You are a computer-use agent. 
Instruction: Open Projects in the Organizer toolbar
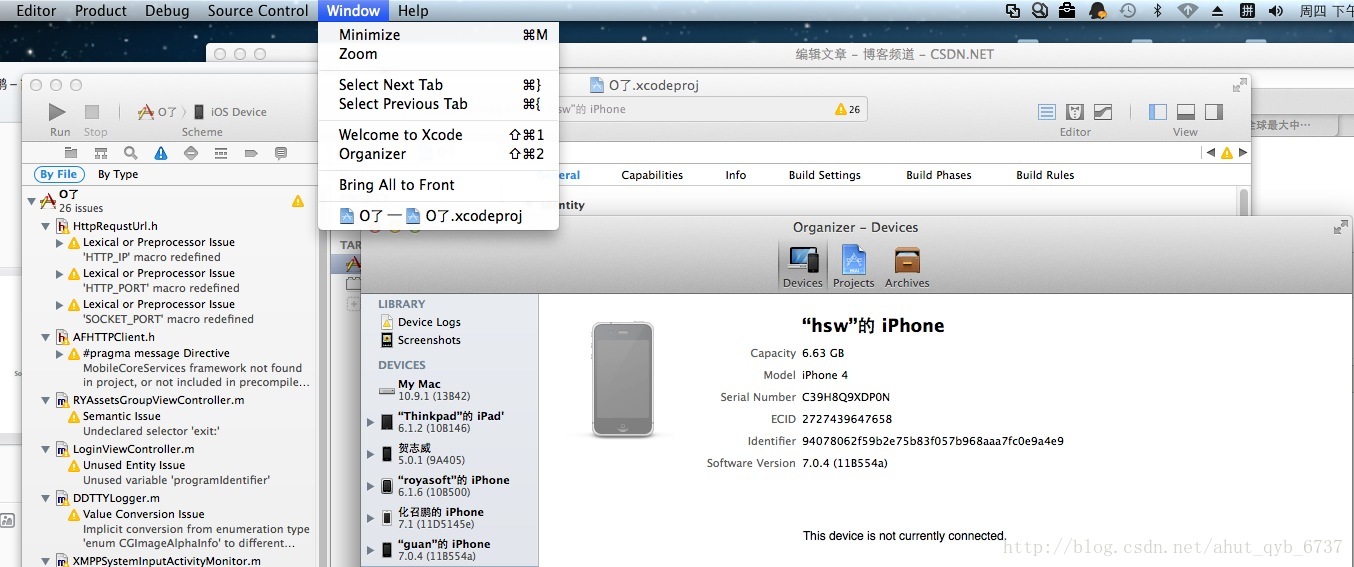pyautogui.click(x=853, y=266)
